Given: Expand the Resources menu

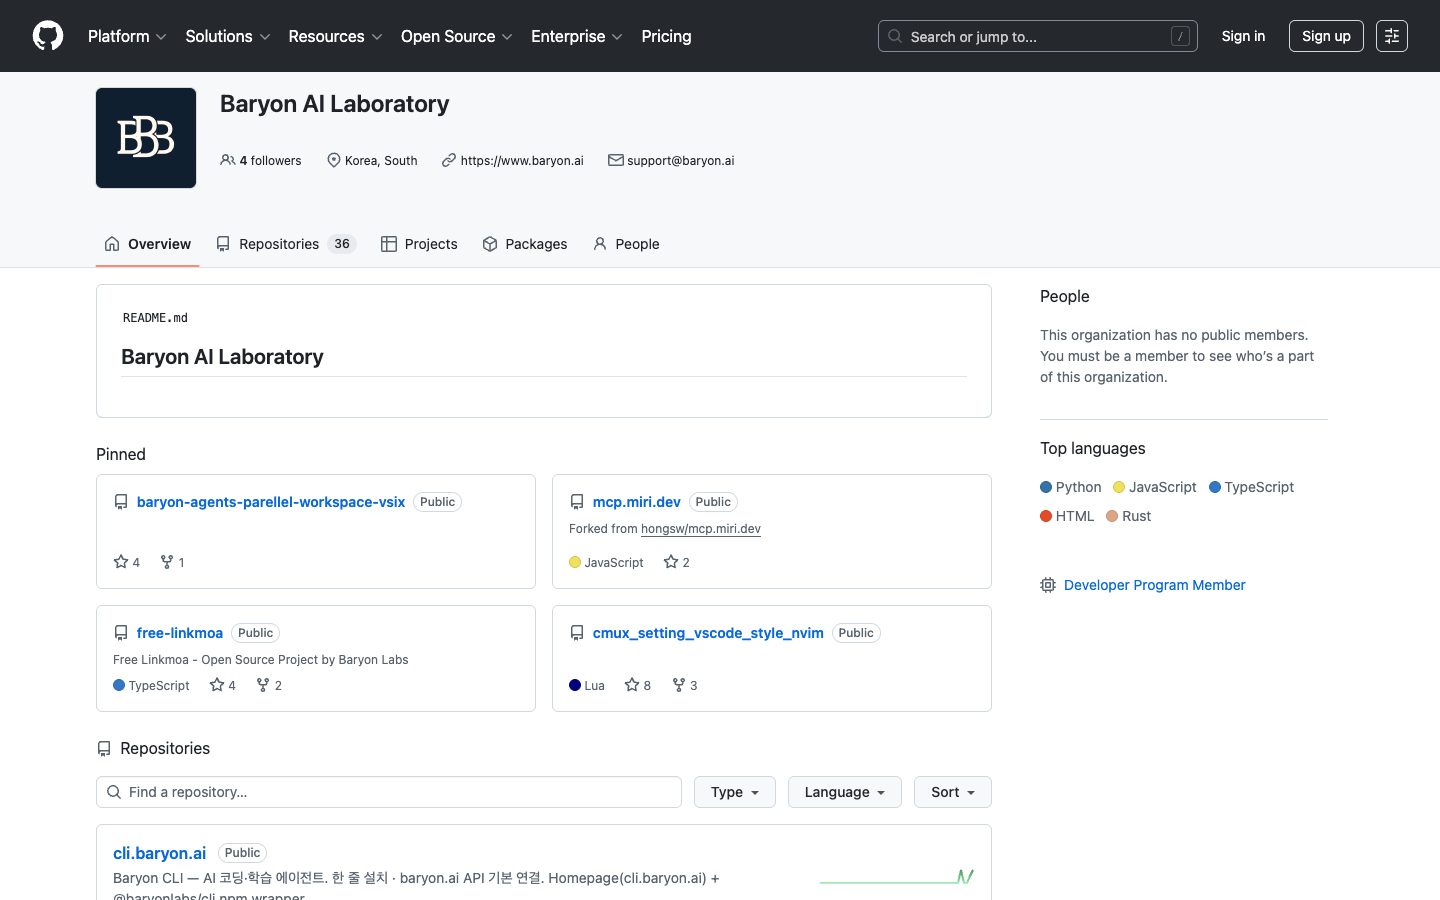Looking at the screenshot, I should tap(335, 36).
